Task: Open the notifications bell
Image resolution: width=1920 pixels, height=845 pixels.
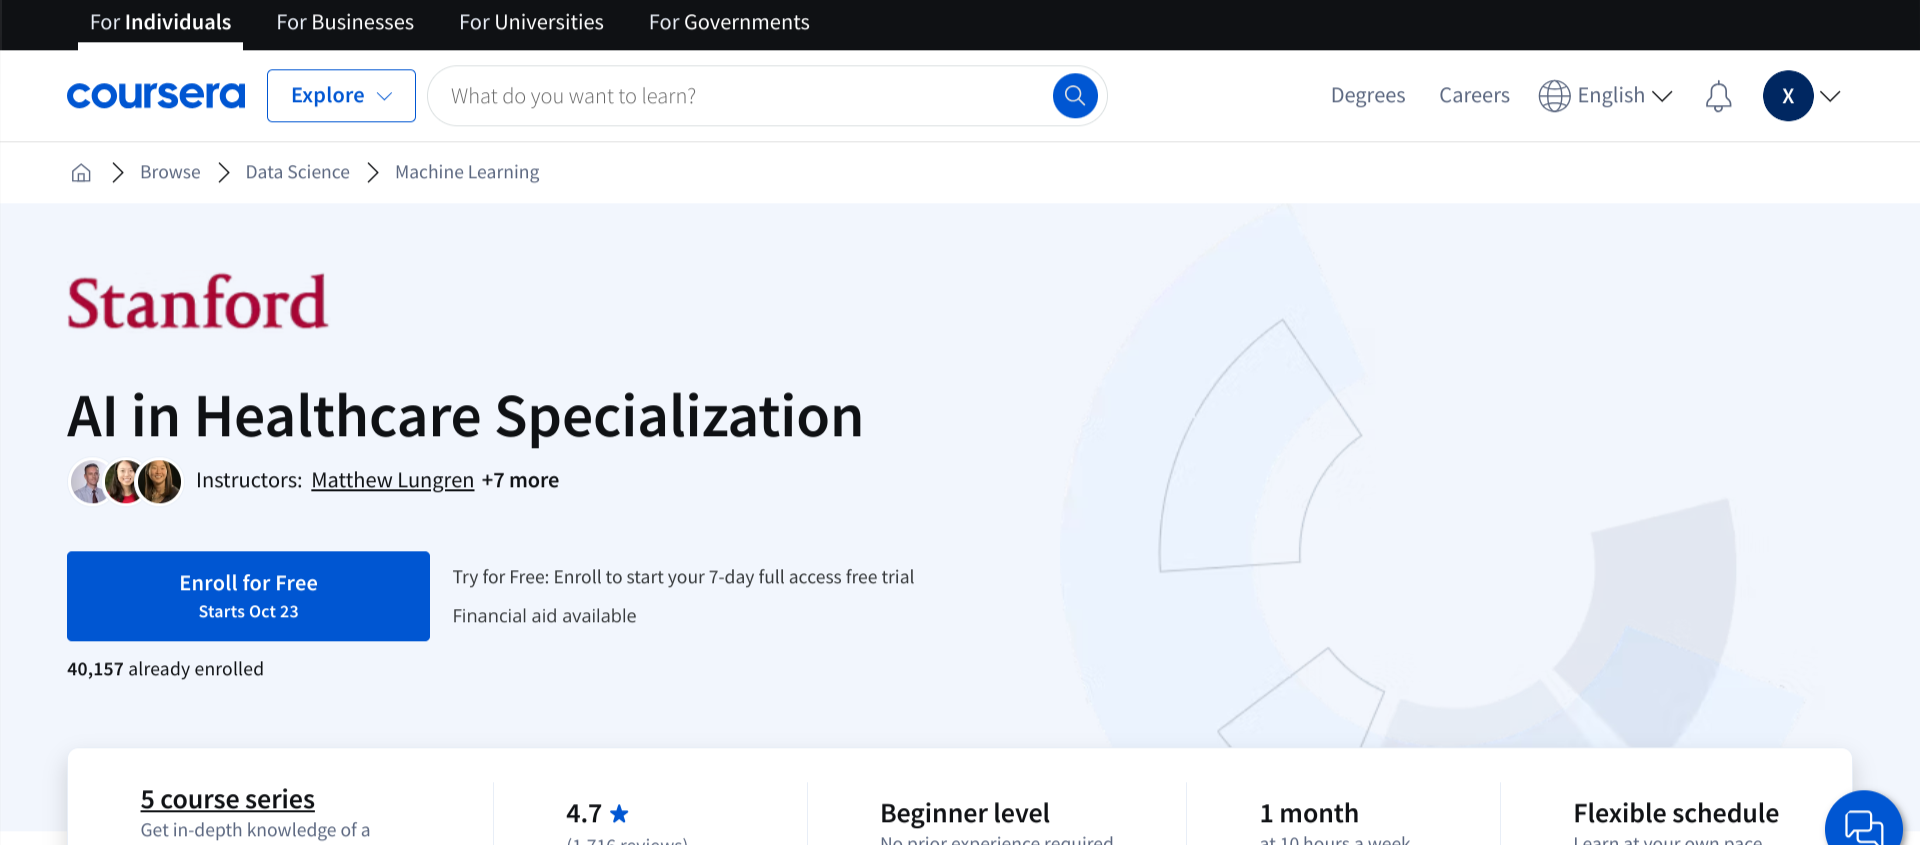Action: (x=1718, y=97)
